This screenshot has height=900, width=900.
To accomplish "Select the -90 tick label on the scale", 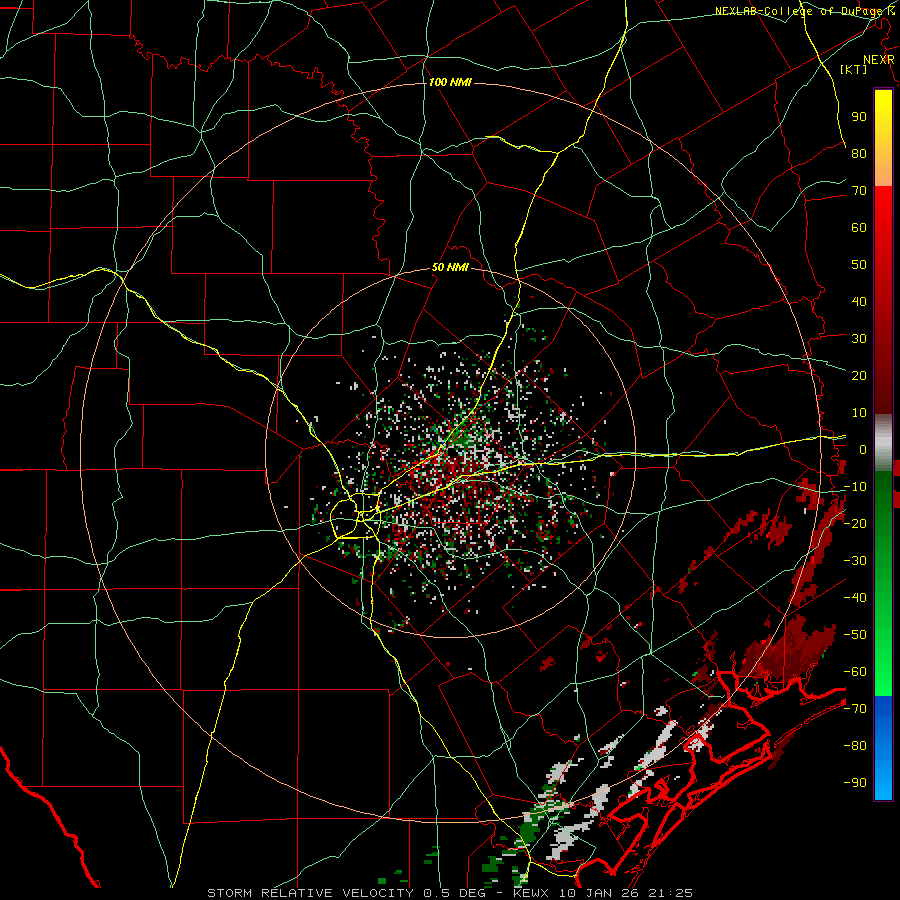I will [x=855, y=782].
